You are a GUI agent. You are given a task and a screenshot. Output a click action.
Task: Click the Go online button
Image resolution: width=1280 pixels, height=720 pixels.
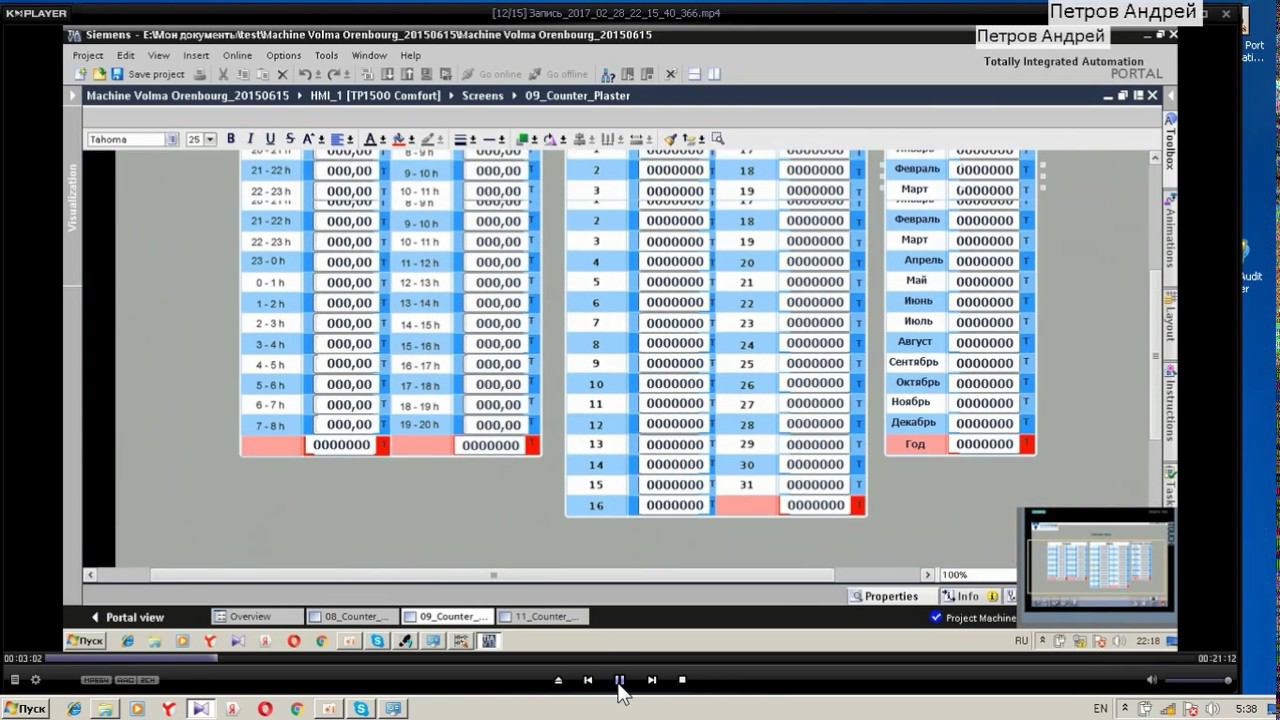[492, 74]
